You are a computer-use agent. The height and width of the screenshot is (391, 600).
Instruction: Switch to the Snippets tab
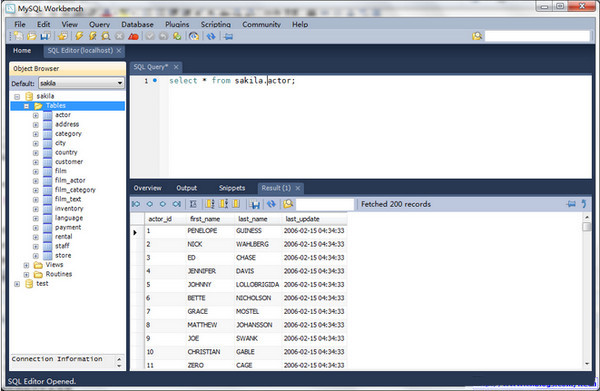point(232,188)
